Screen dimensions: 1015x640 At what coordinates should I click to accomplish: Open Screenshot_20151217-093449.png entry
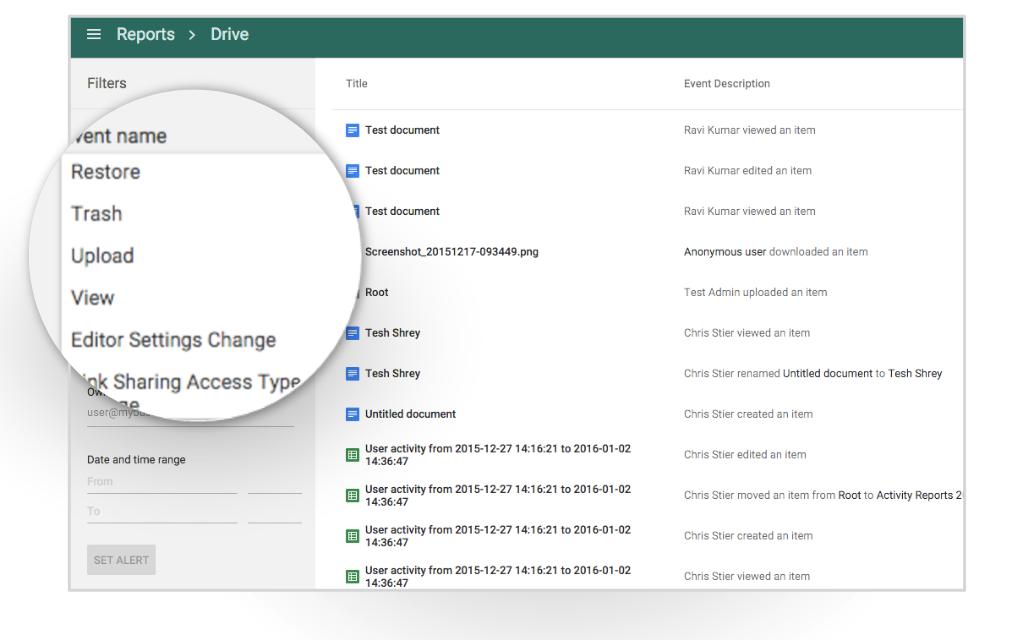point(452,252)
